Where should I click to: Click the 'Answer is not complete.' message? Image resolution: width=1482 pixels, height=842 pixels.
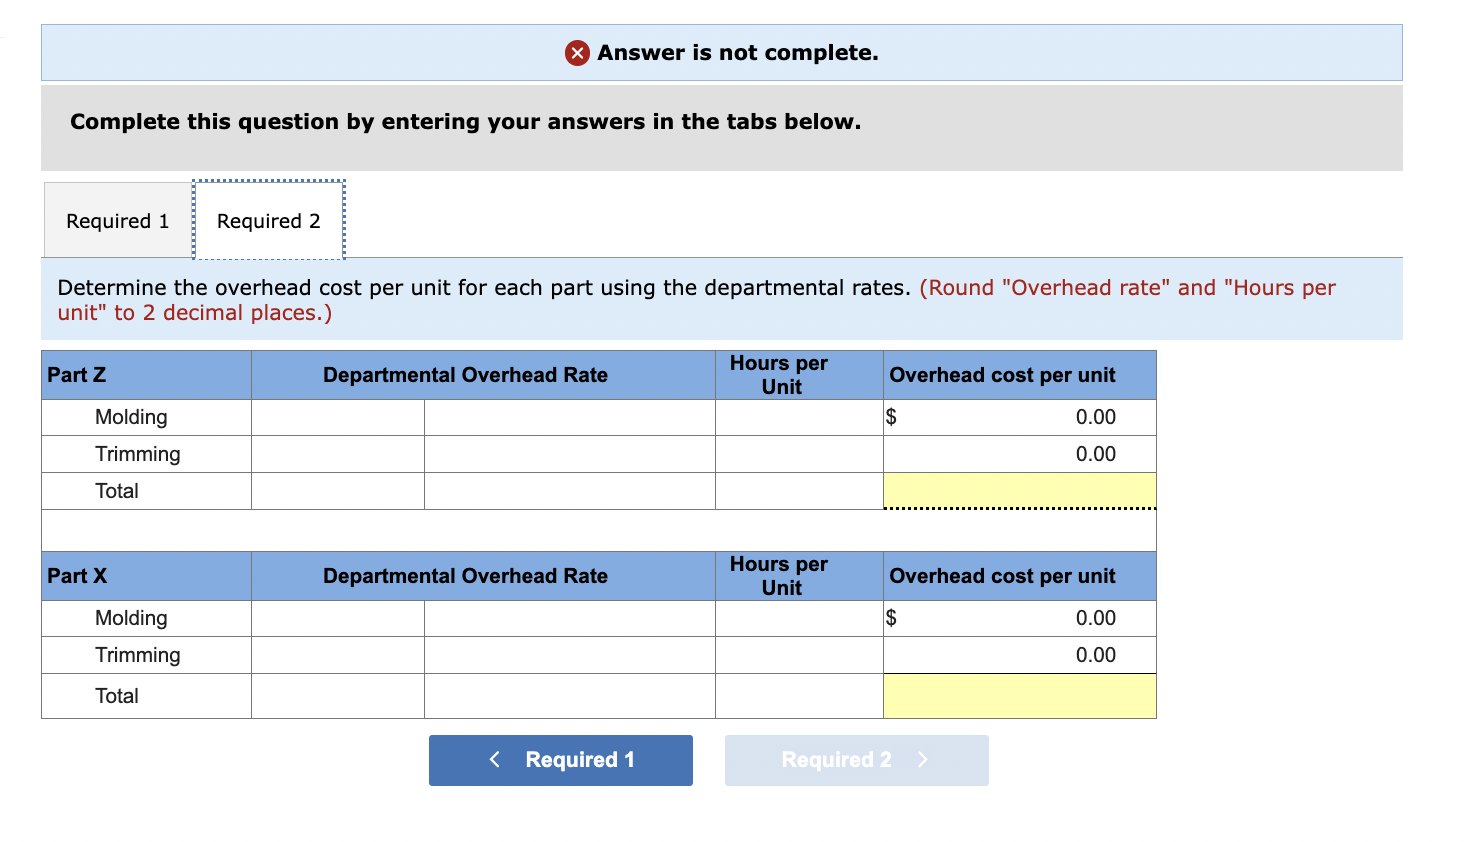pos(738,53)
